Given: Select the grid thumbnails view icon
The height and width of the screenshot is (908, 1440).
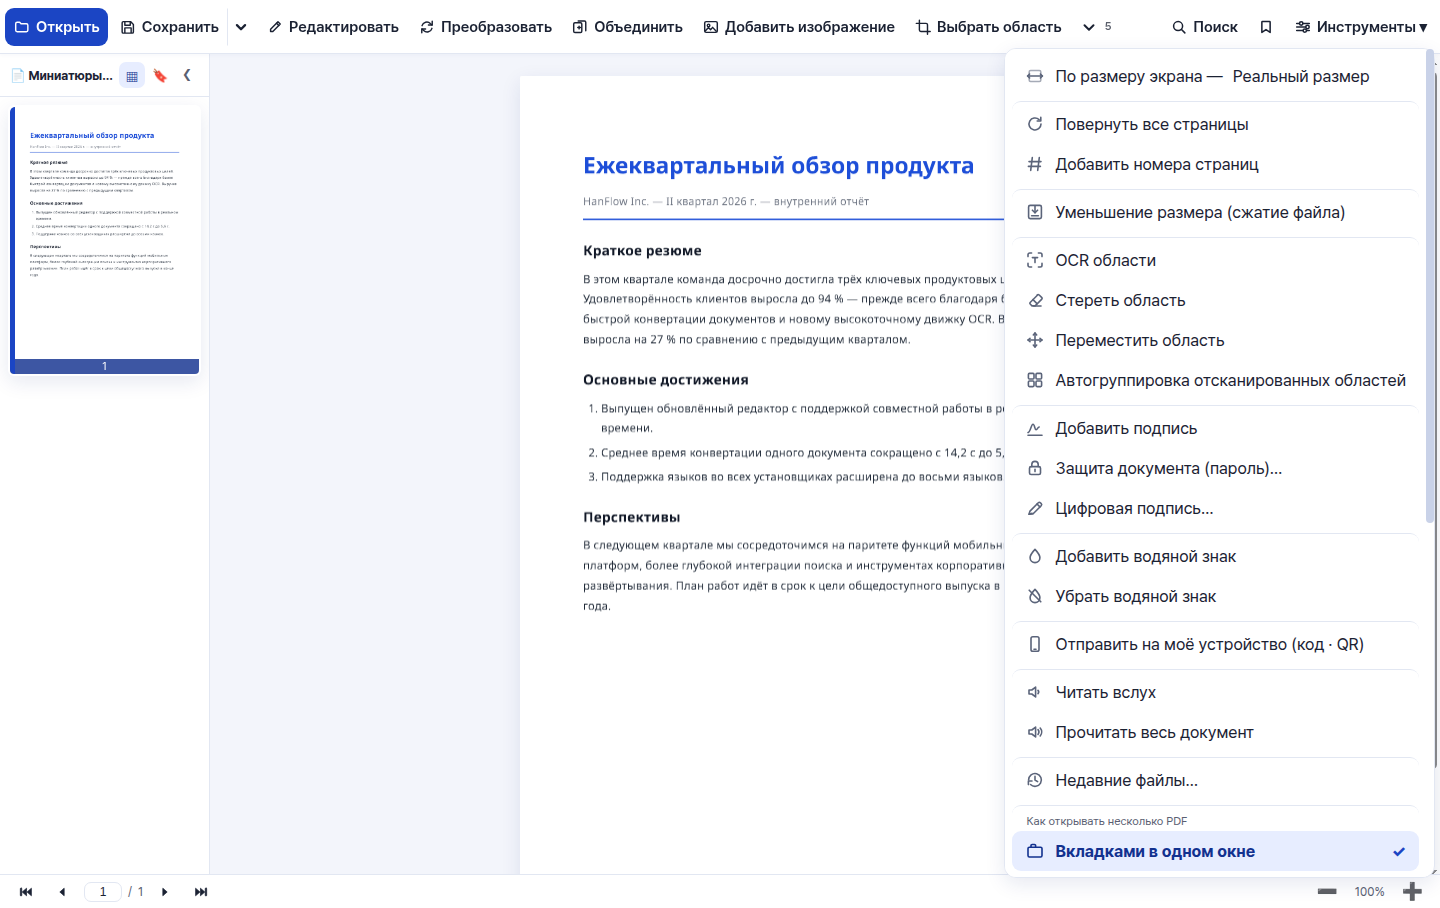Looking at the screenshot, I should tap(132, 76).
